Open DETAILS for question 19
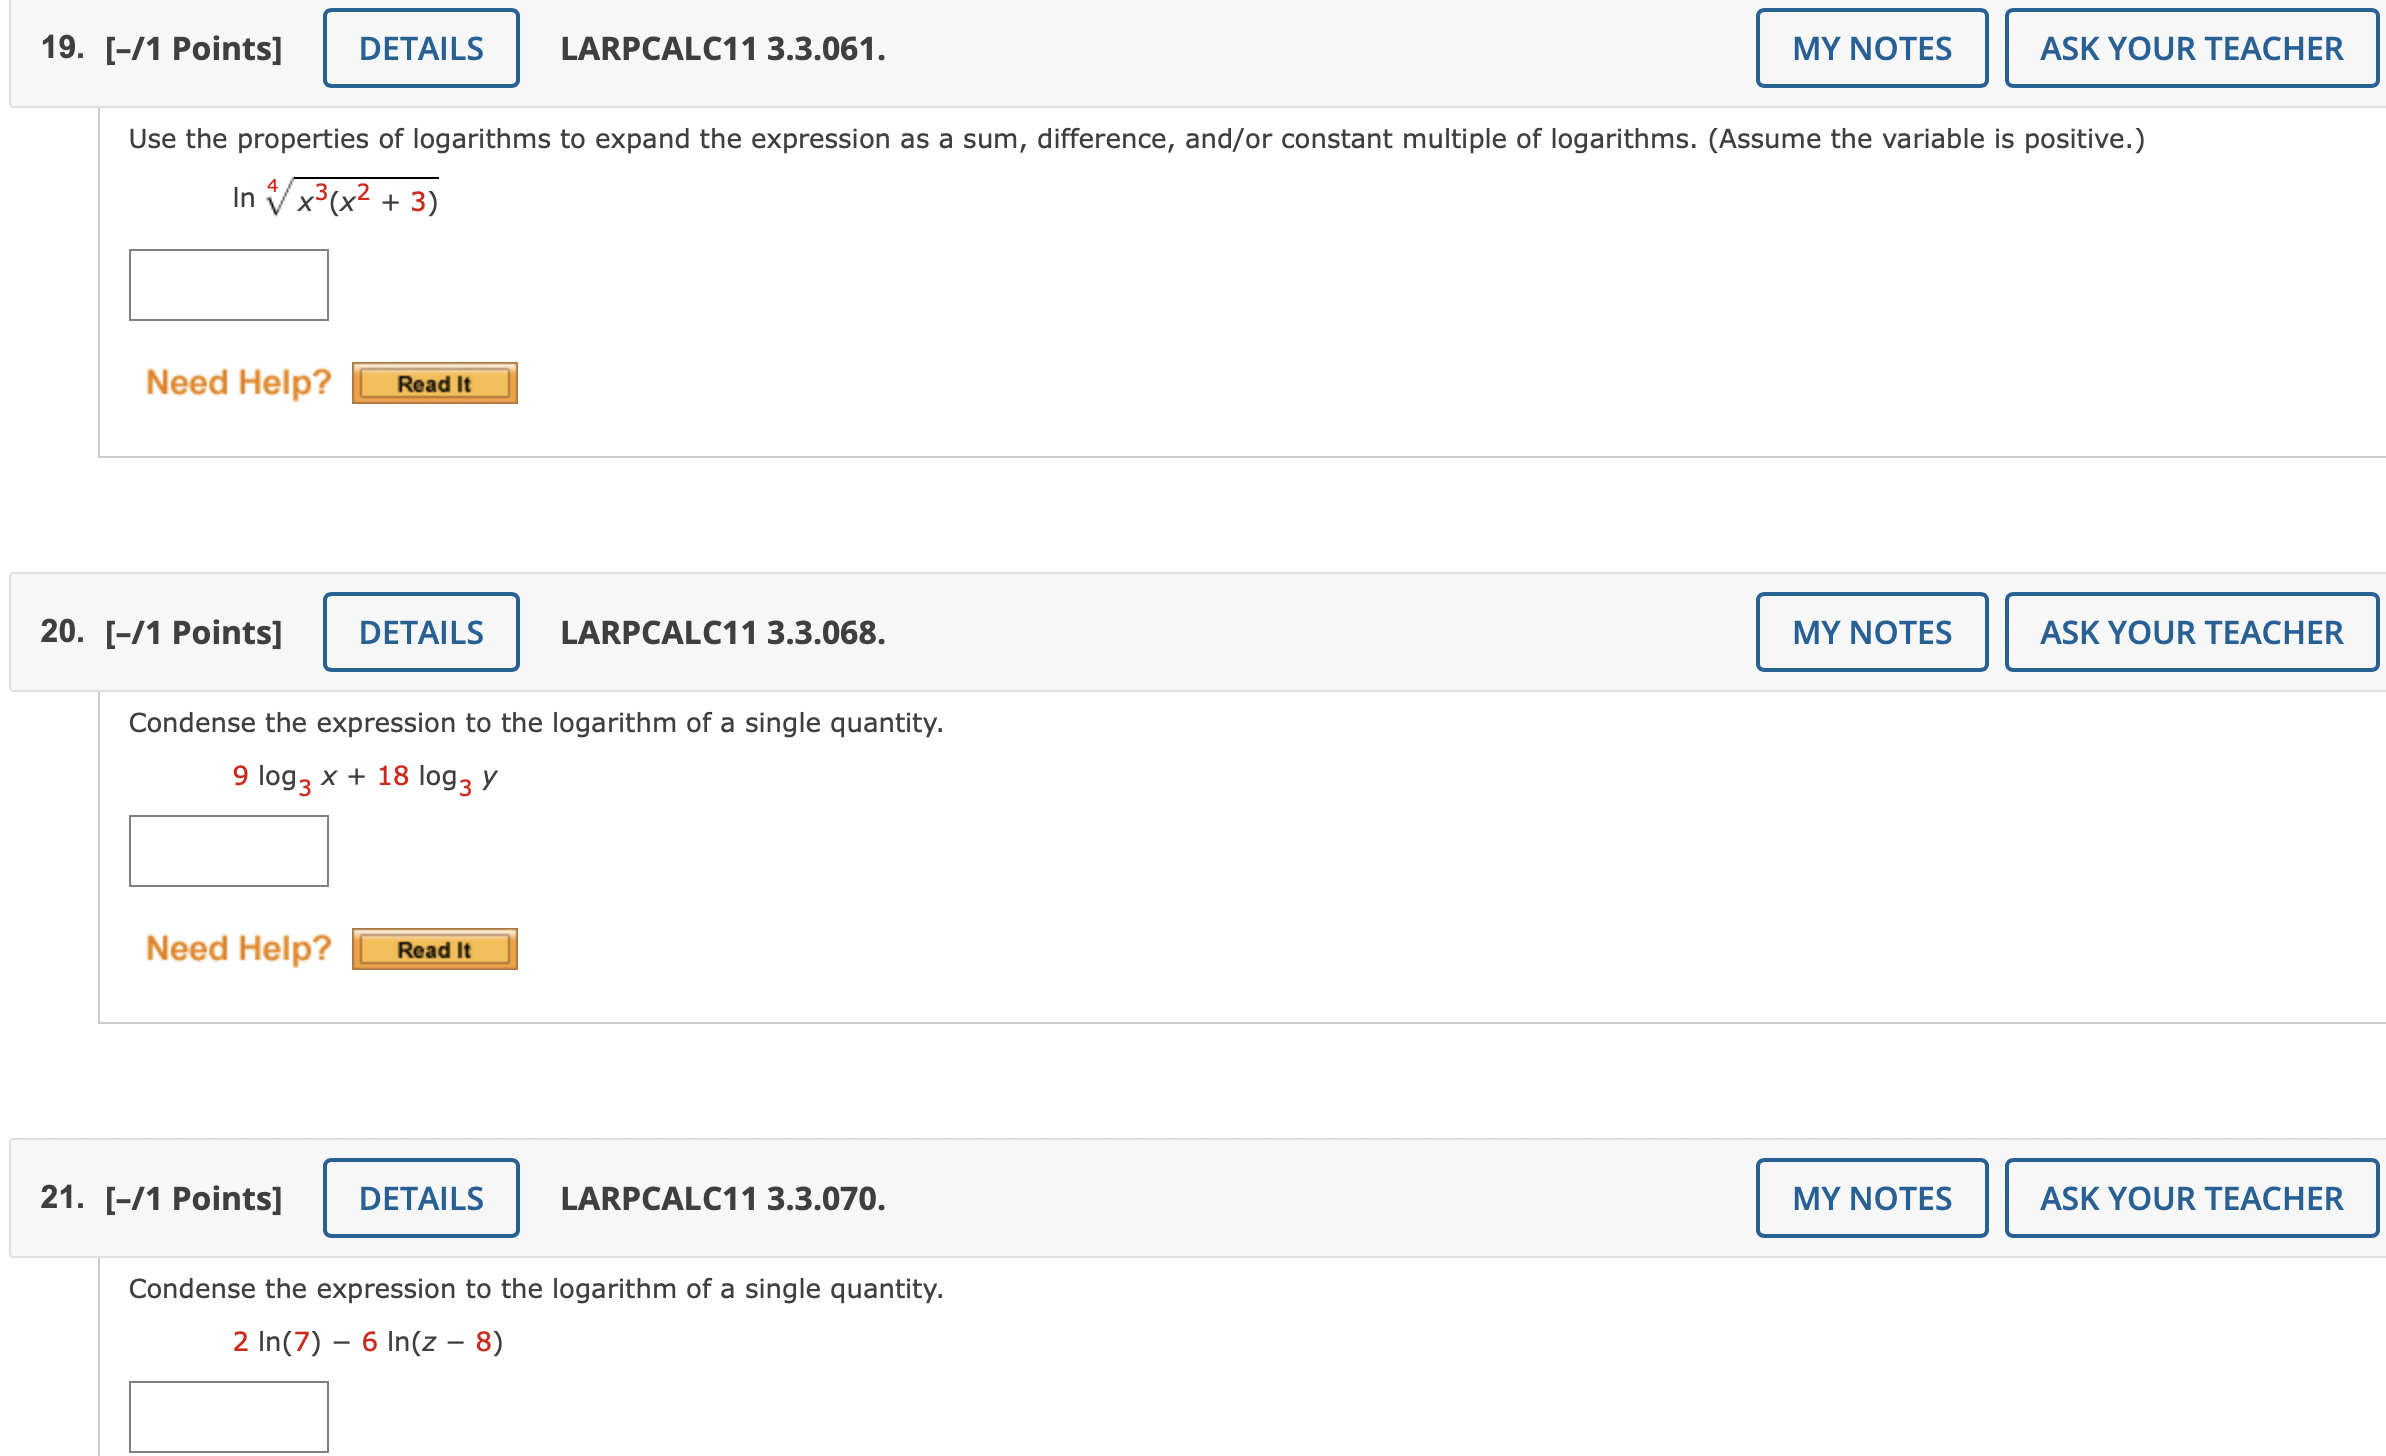 pos(421,47)
